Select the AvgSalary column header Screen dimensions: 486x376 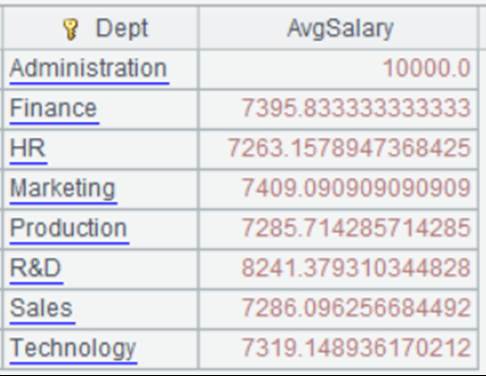pyautogui.click(x=339, y=28)
